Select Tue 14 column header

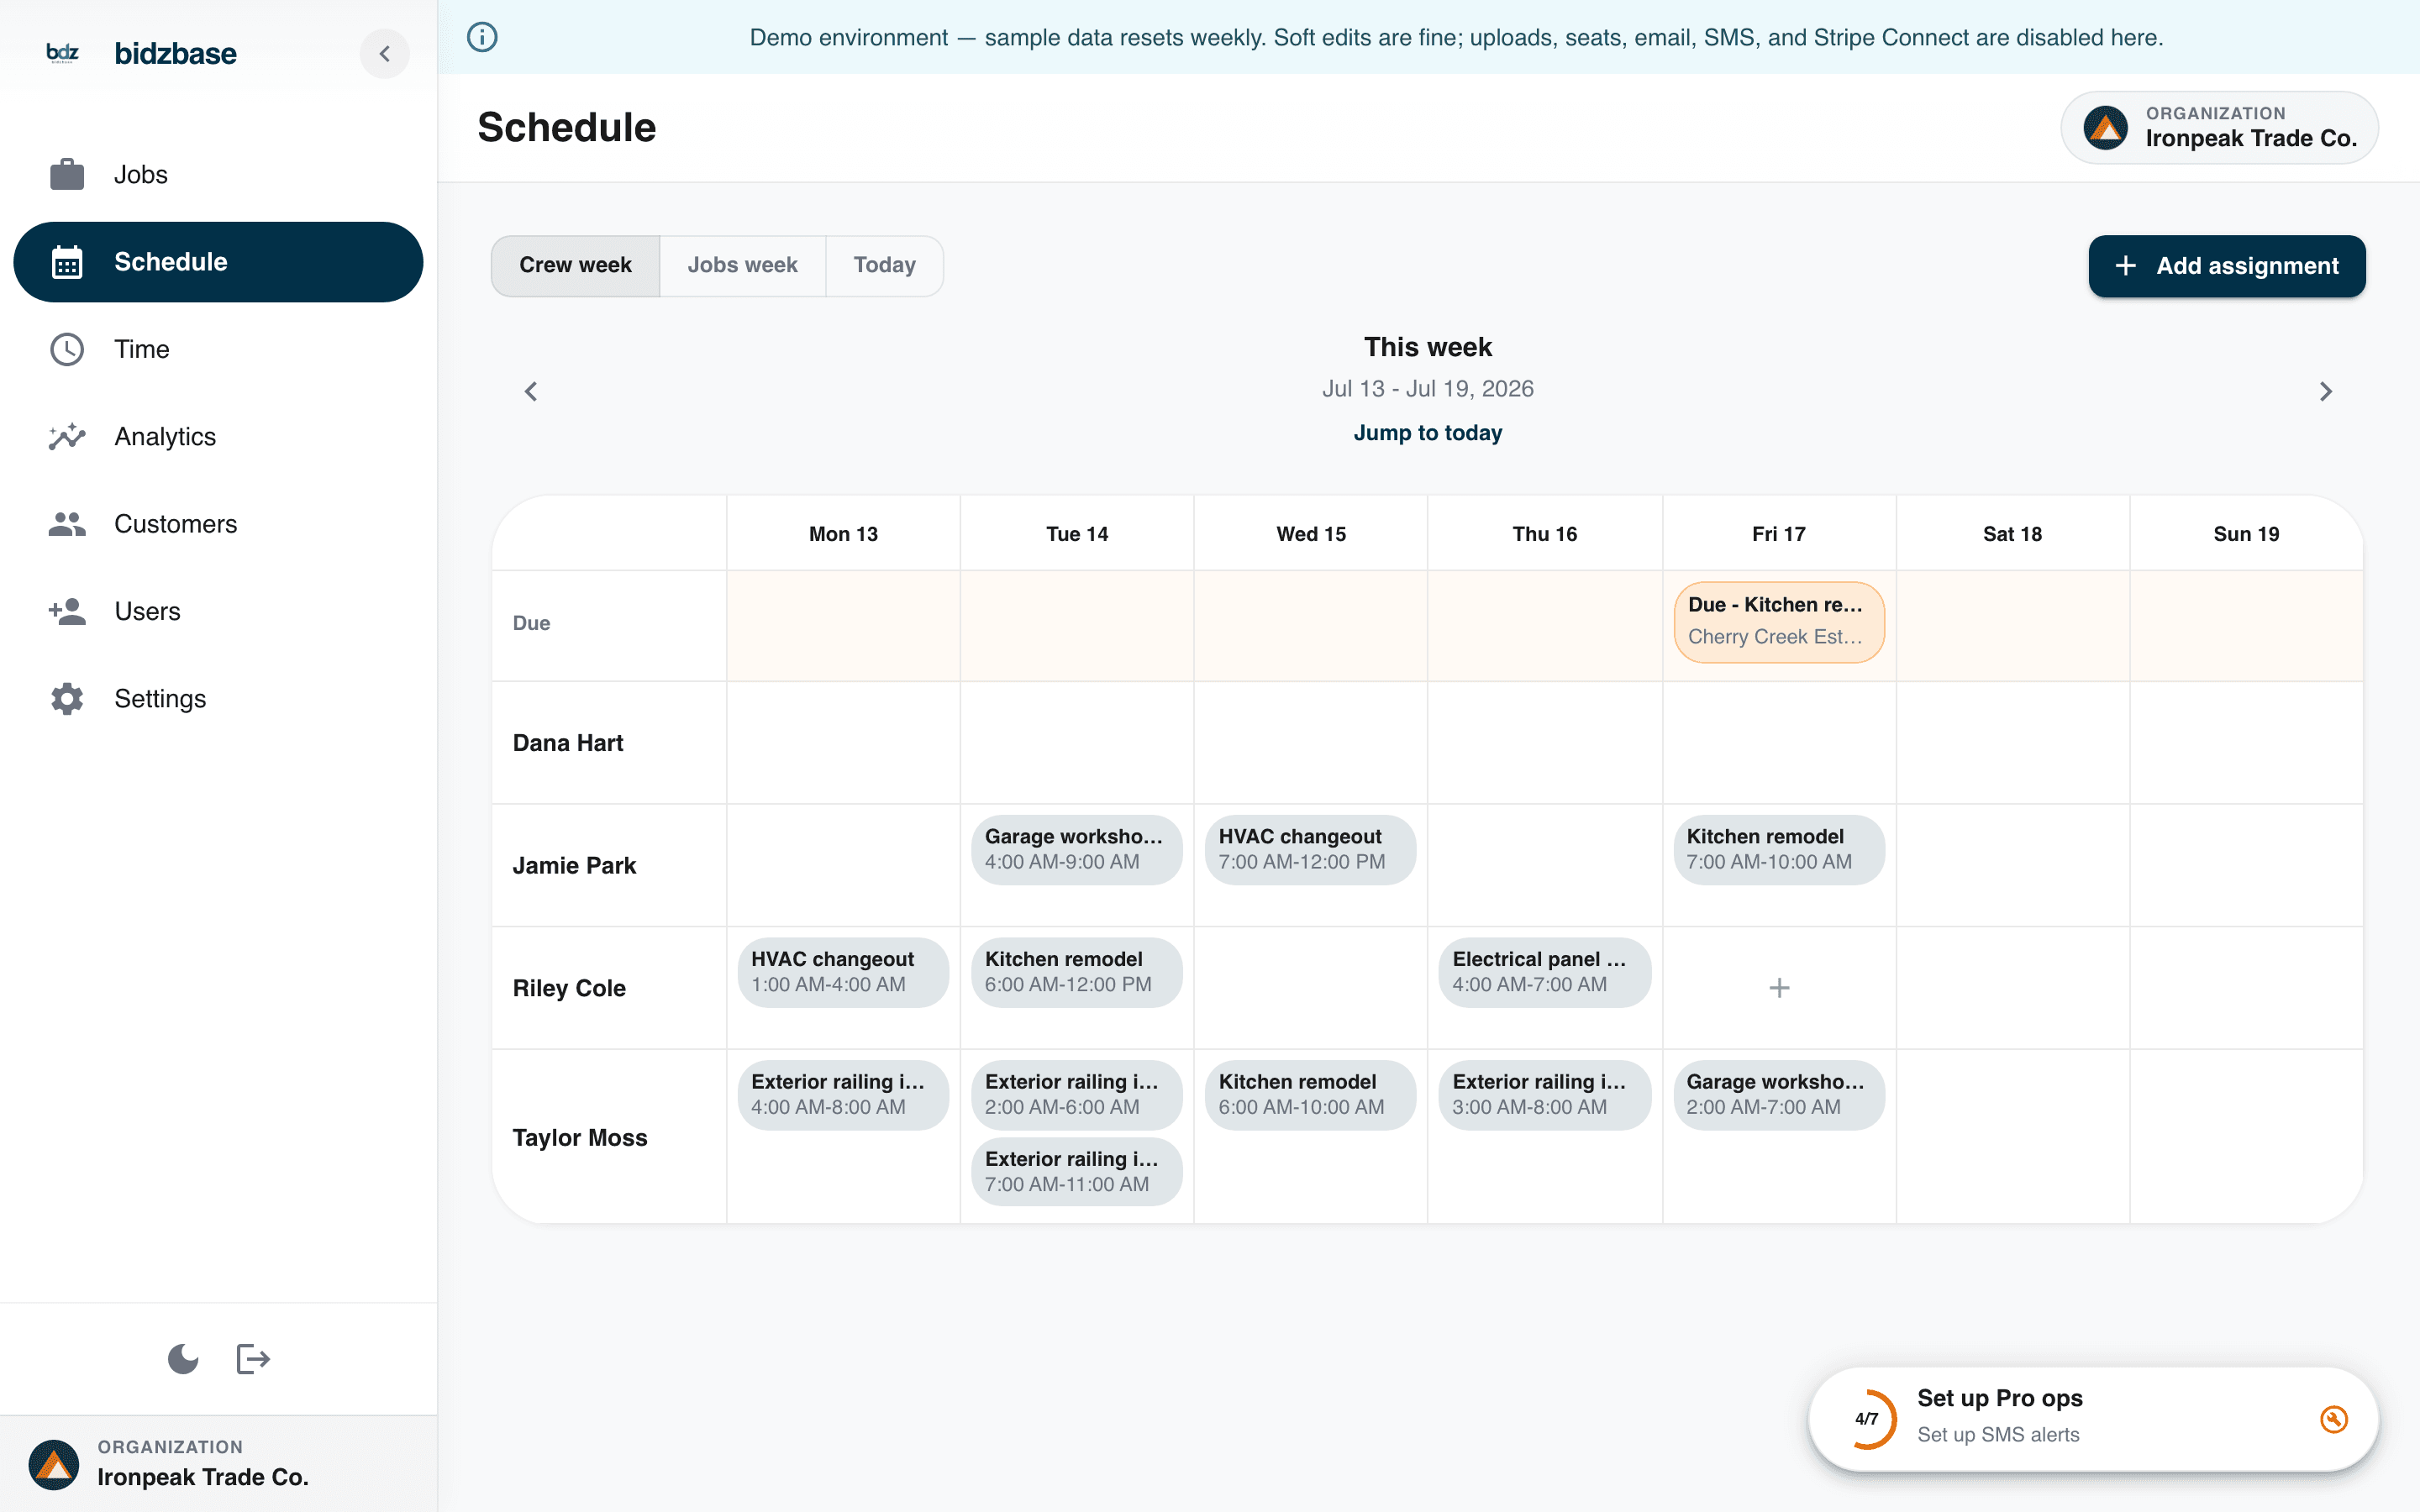(x=1077, y=534)
